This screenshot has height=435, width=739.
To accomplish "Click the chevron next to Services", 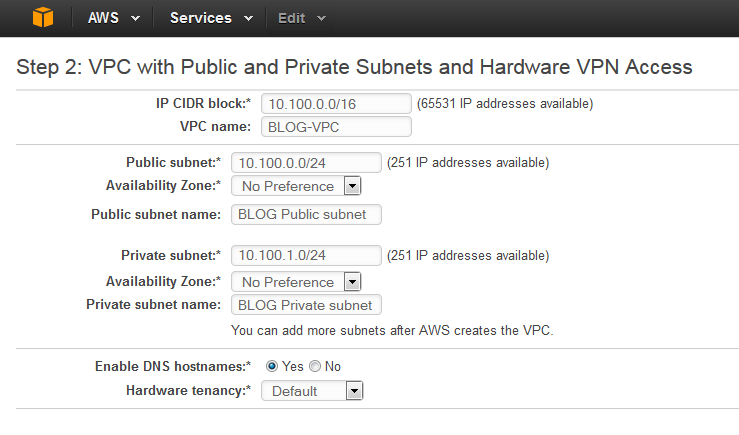I will pyautogui.click(x=248, y=18).
